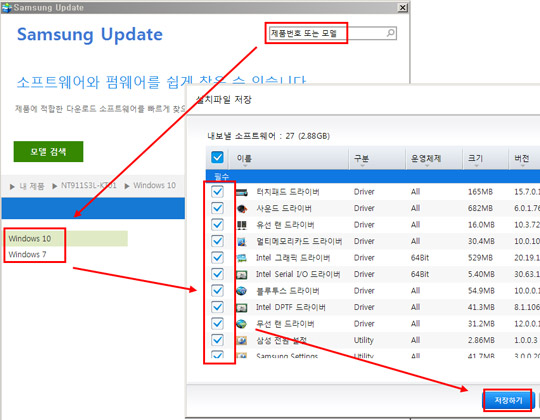Click the Samsung power settings utility icon
This screenshot has width=540, height=420.
click(x=242, y=340)
